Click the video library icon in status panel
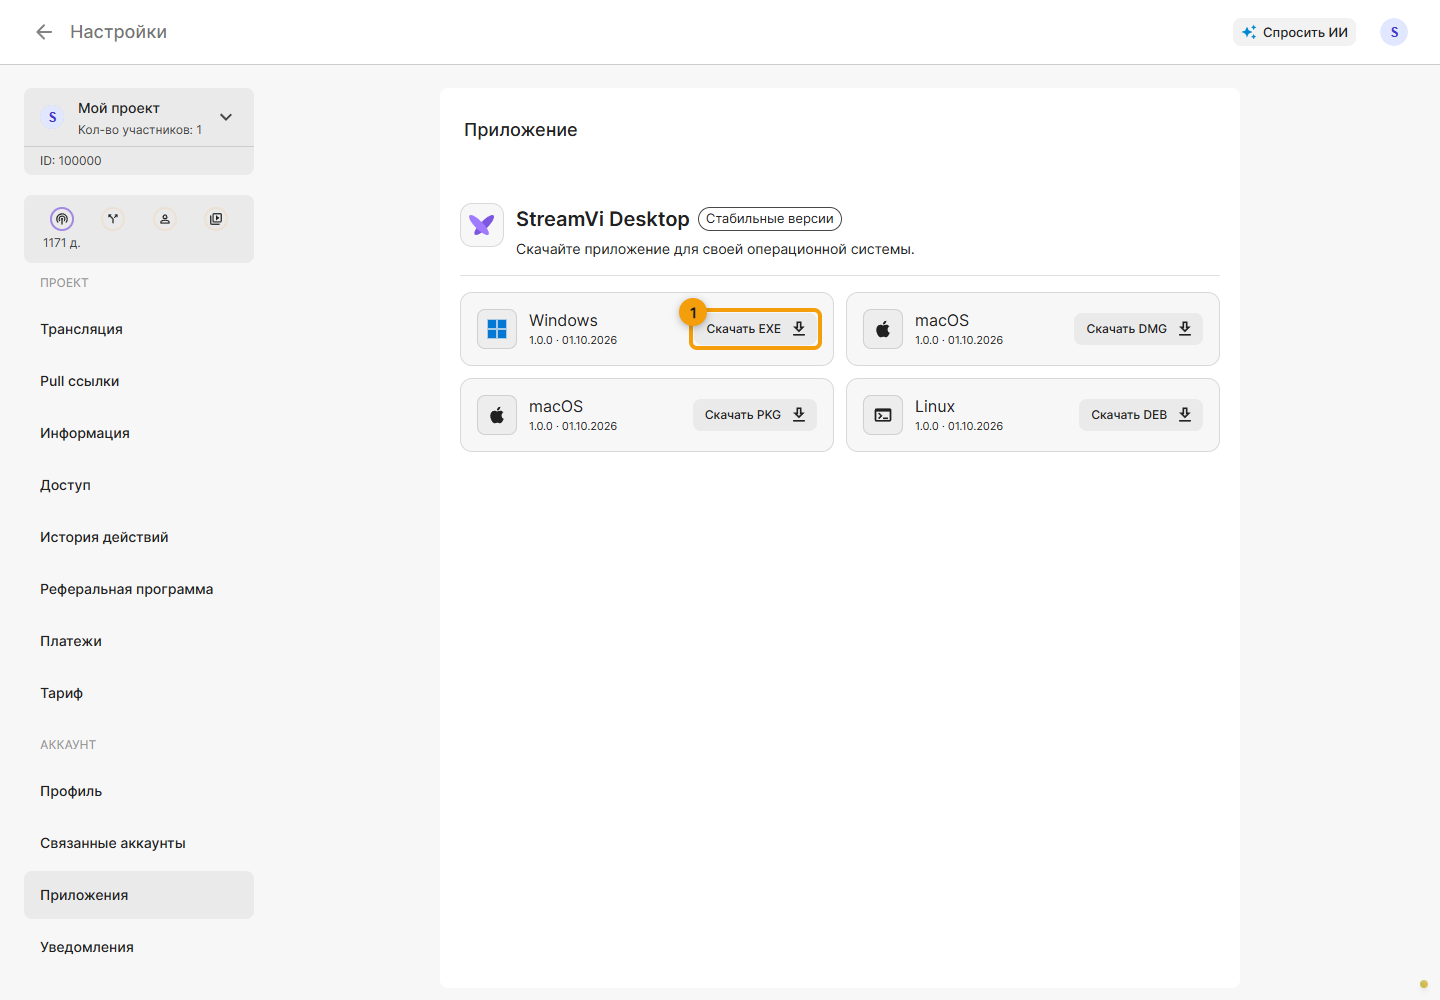The image size is (1440, 1000). point(216,219)
